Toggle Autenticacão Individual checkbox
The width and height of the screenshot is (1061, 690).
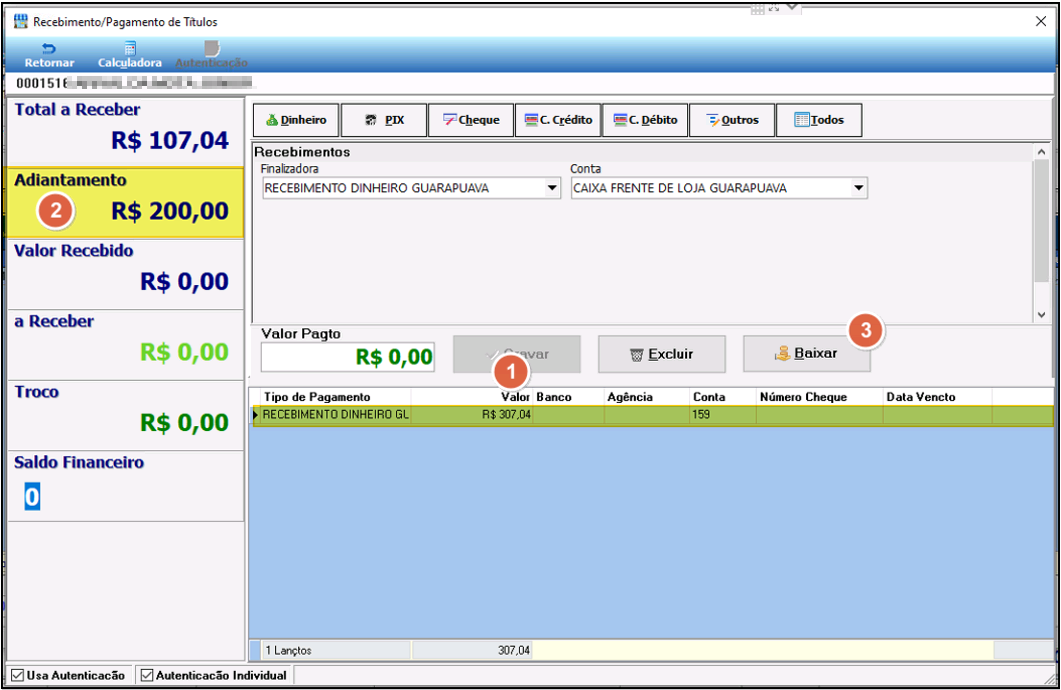147,675
